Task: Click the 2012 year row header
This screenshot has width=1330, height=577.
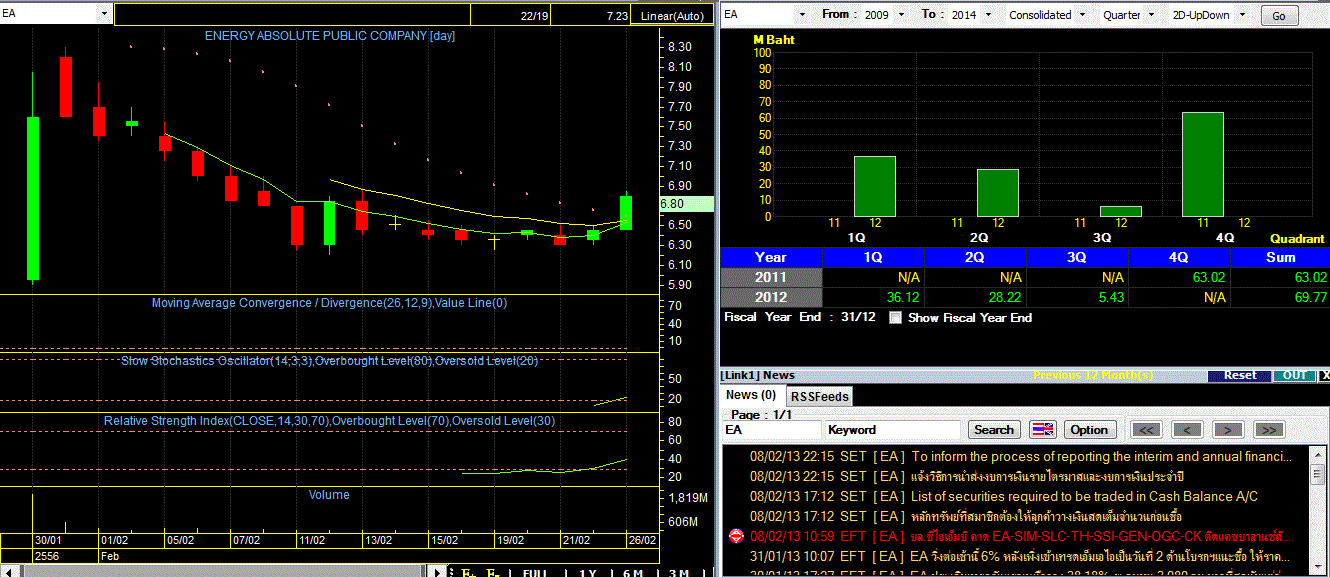Action: [771, 297]
